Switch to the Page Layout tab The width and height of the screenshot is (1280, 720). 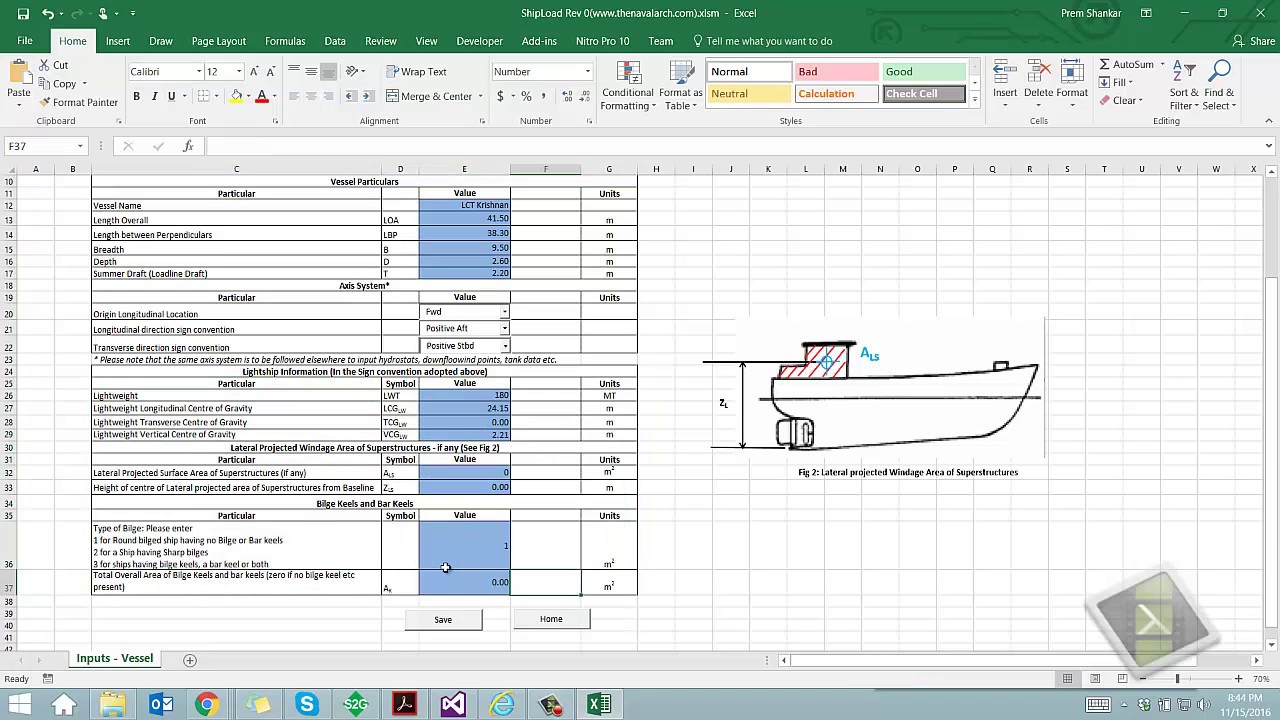[x=218, y=41]
